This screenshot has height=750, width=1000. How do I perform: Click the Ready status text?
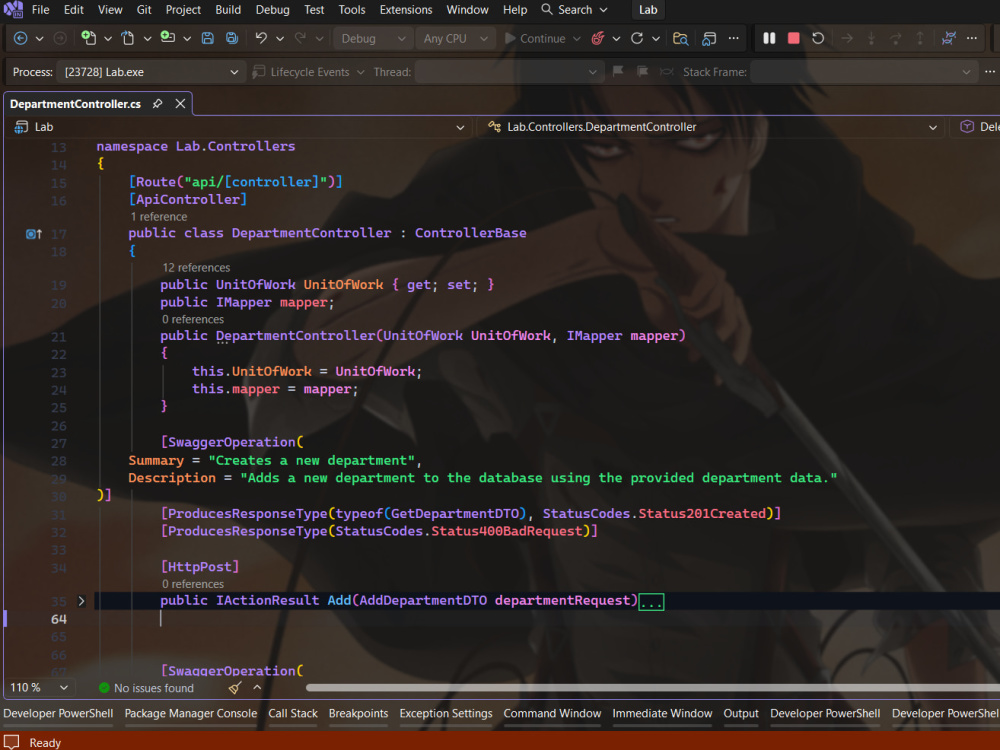[x=45, y=742]
